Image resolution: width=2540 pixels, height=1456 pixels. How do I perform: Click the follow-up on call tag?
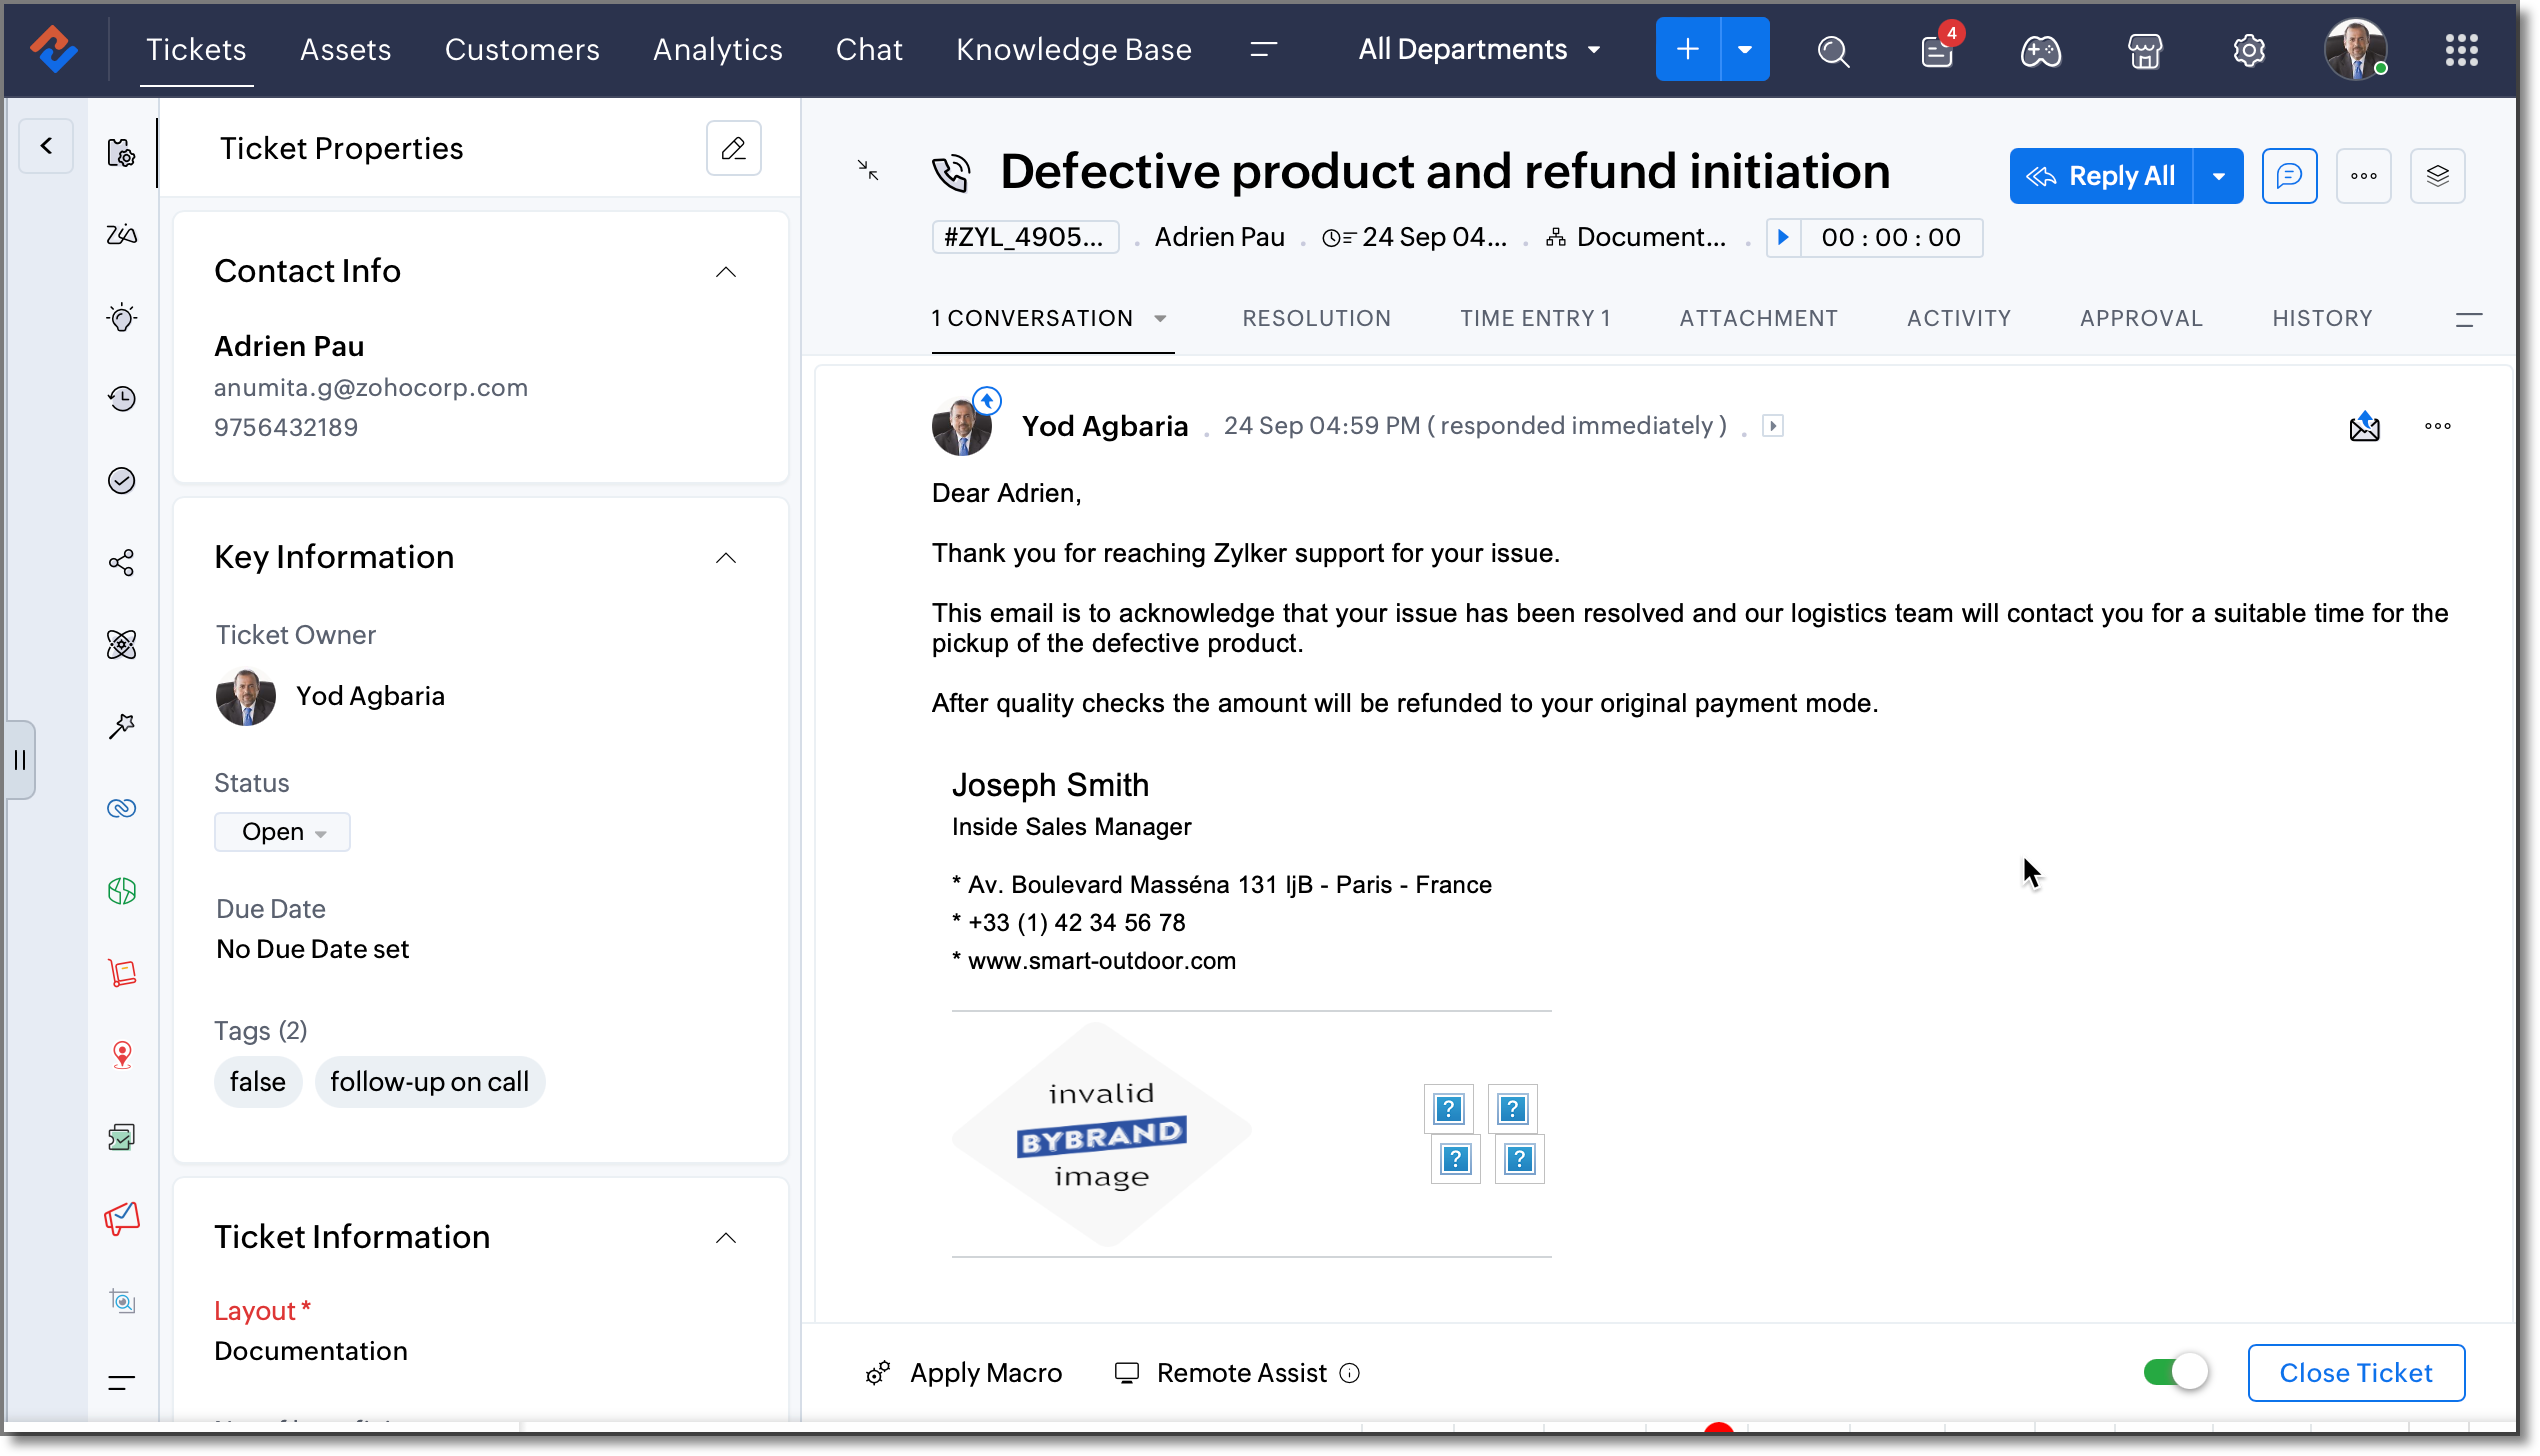(x=429, y=1082)
